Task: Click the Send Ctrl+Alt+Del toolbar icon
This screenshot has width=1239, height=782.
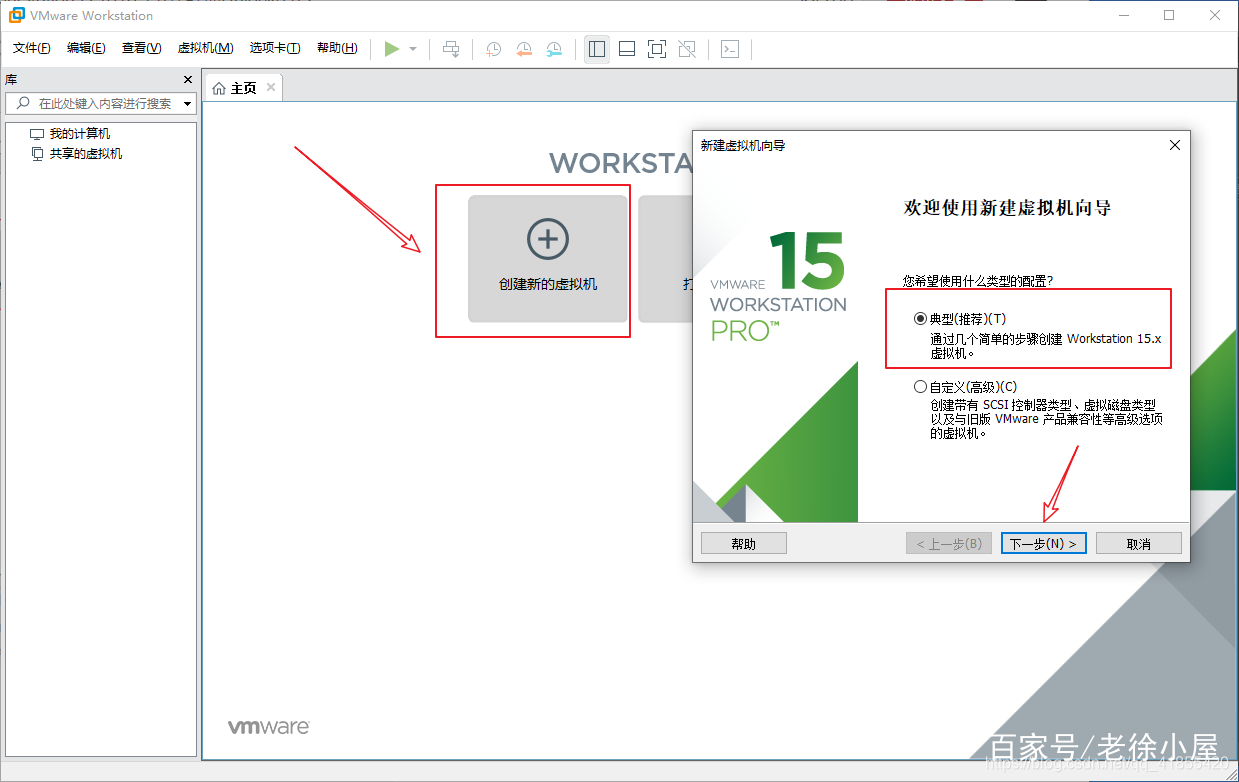Action: pos(452,49)
